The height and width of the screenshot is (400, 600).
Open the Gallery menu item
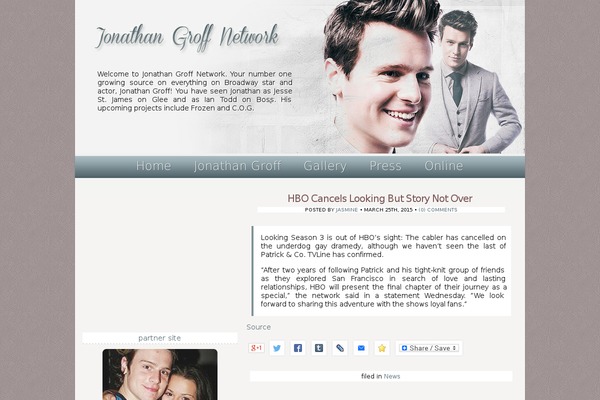[x=325, y=166]
